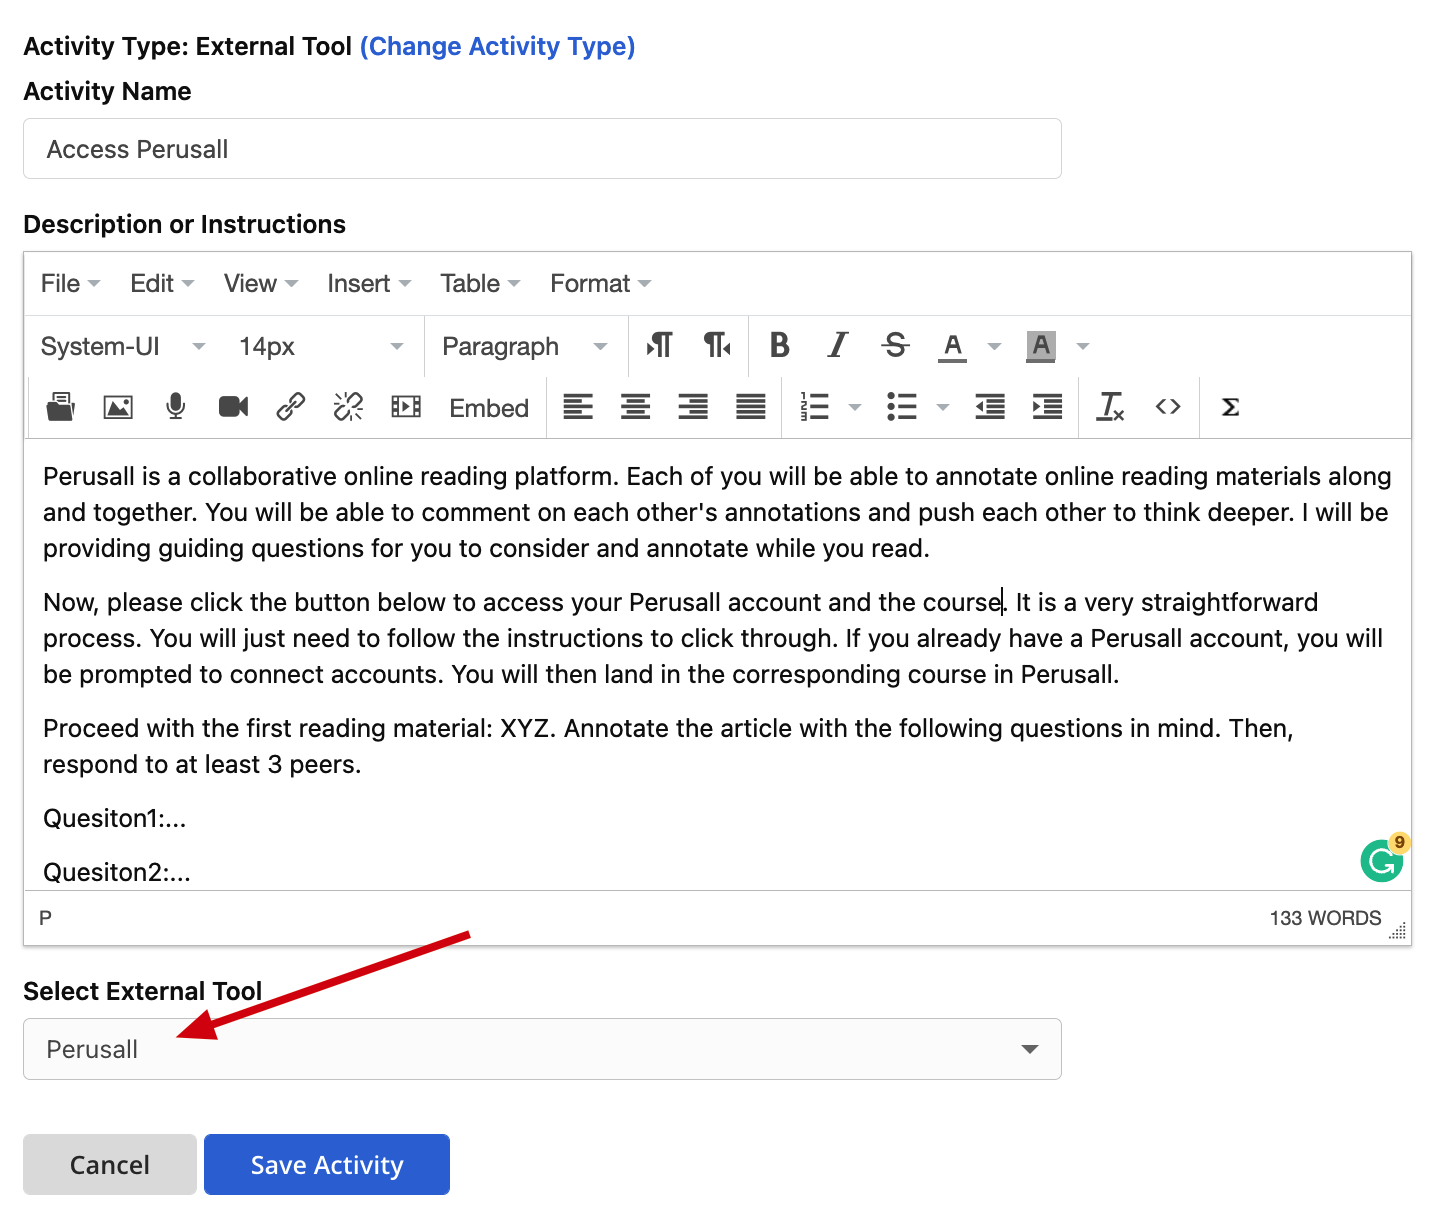The height and width of the screenshot is (1212, 1456).
Task: Click the P element path in status bar
Action: coord(45,918)
